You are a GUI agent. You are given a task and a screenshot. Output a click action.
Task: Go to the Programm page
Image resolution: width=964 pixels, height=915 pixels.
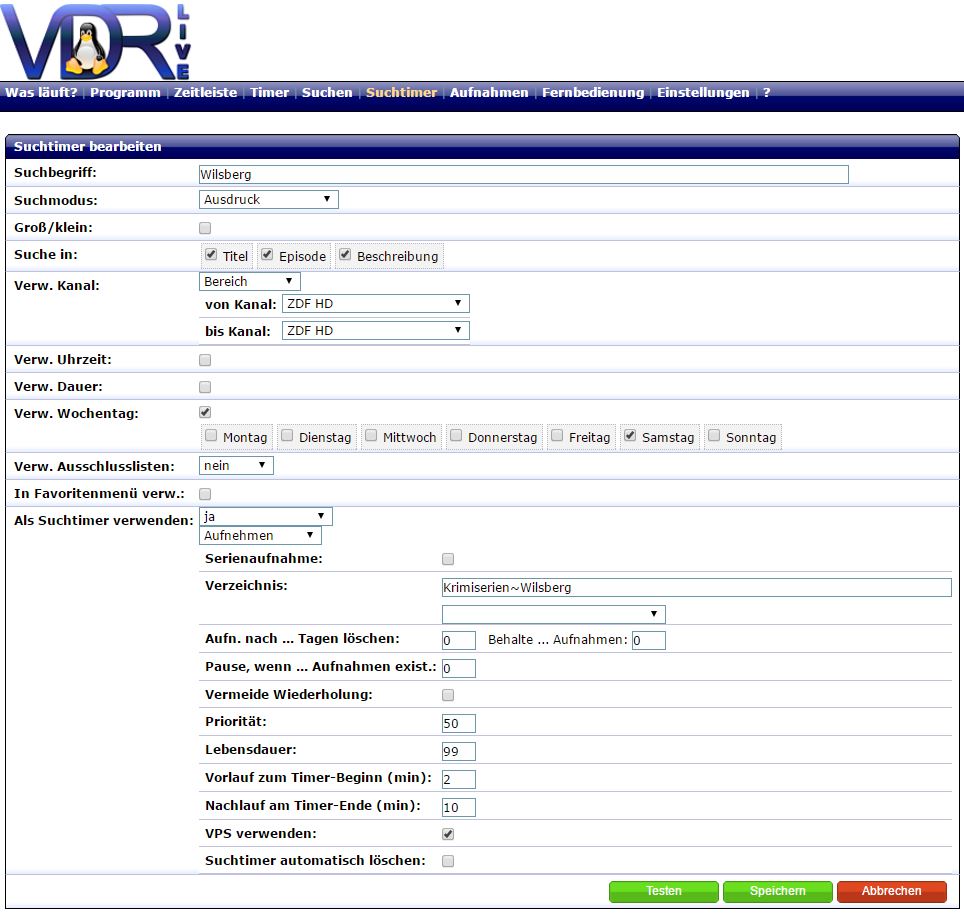pyautogui.click(x=125, y=92)
